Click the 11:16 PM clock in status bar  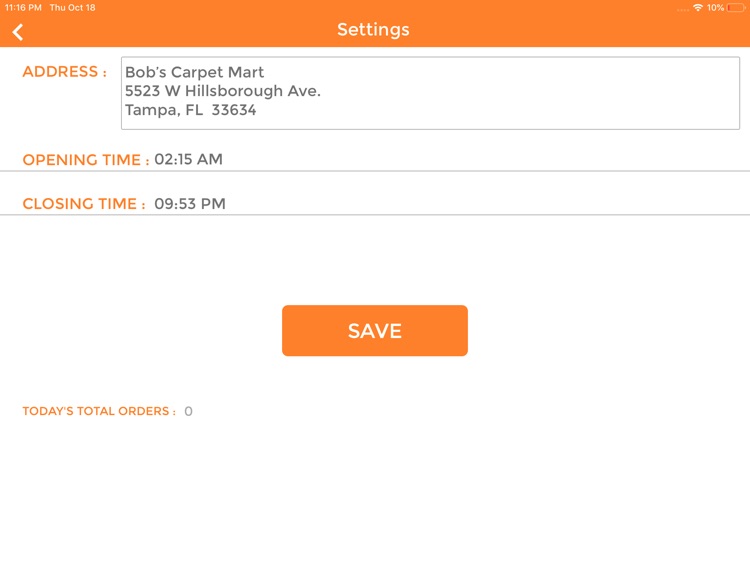tap(23, 8)
